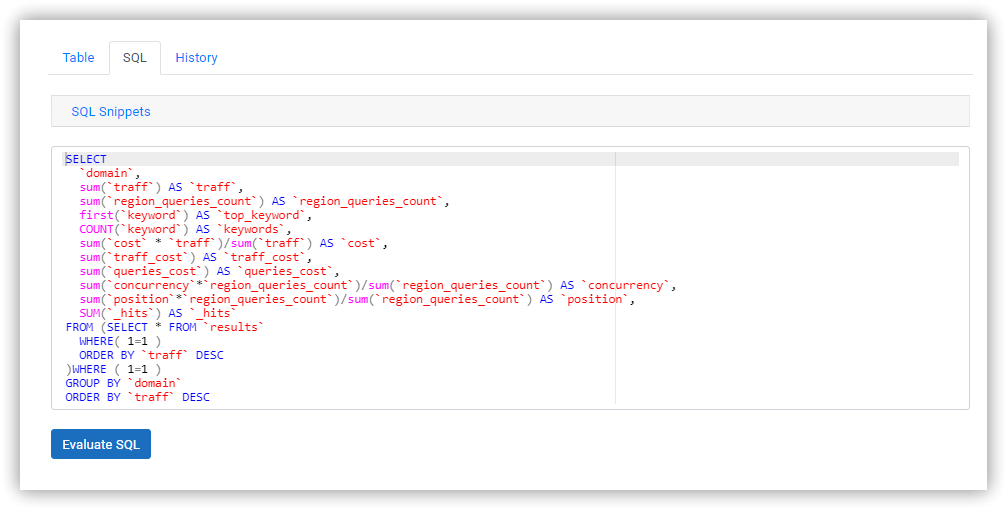
Task: Click the COUNT(`keyword`) AS `keywords` line
Action: 186,229
